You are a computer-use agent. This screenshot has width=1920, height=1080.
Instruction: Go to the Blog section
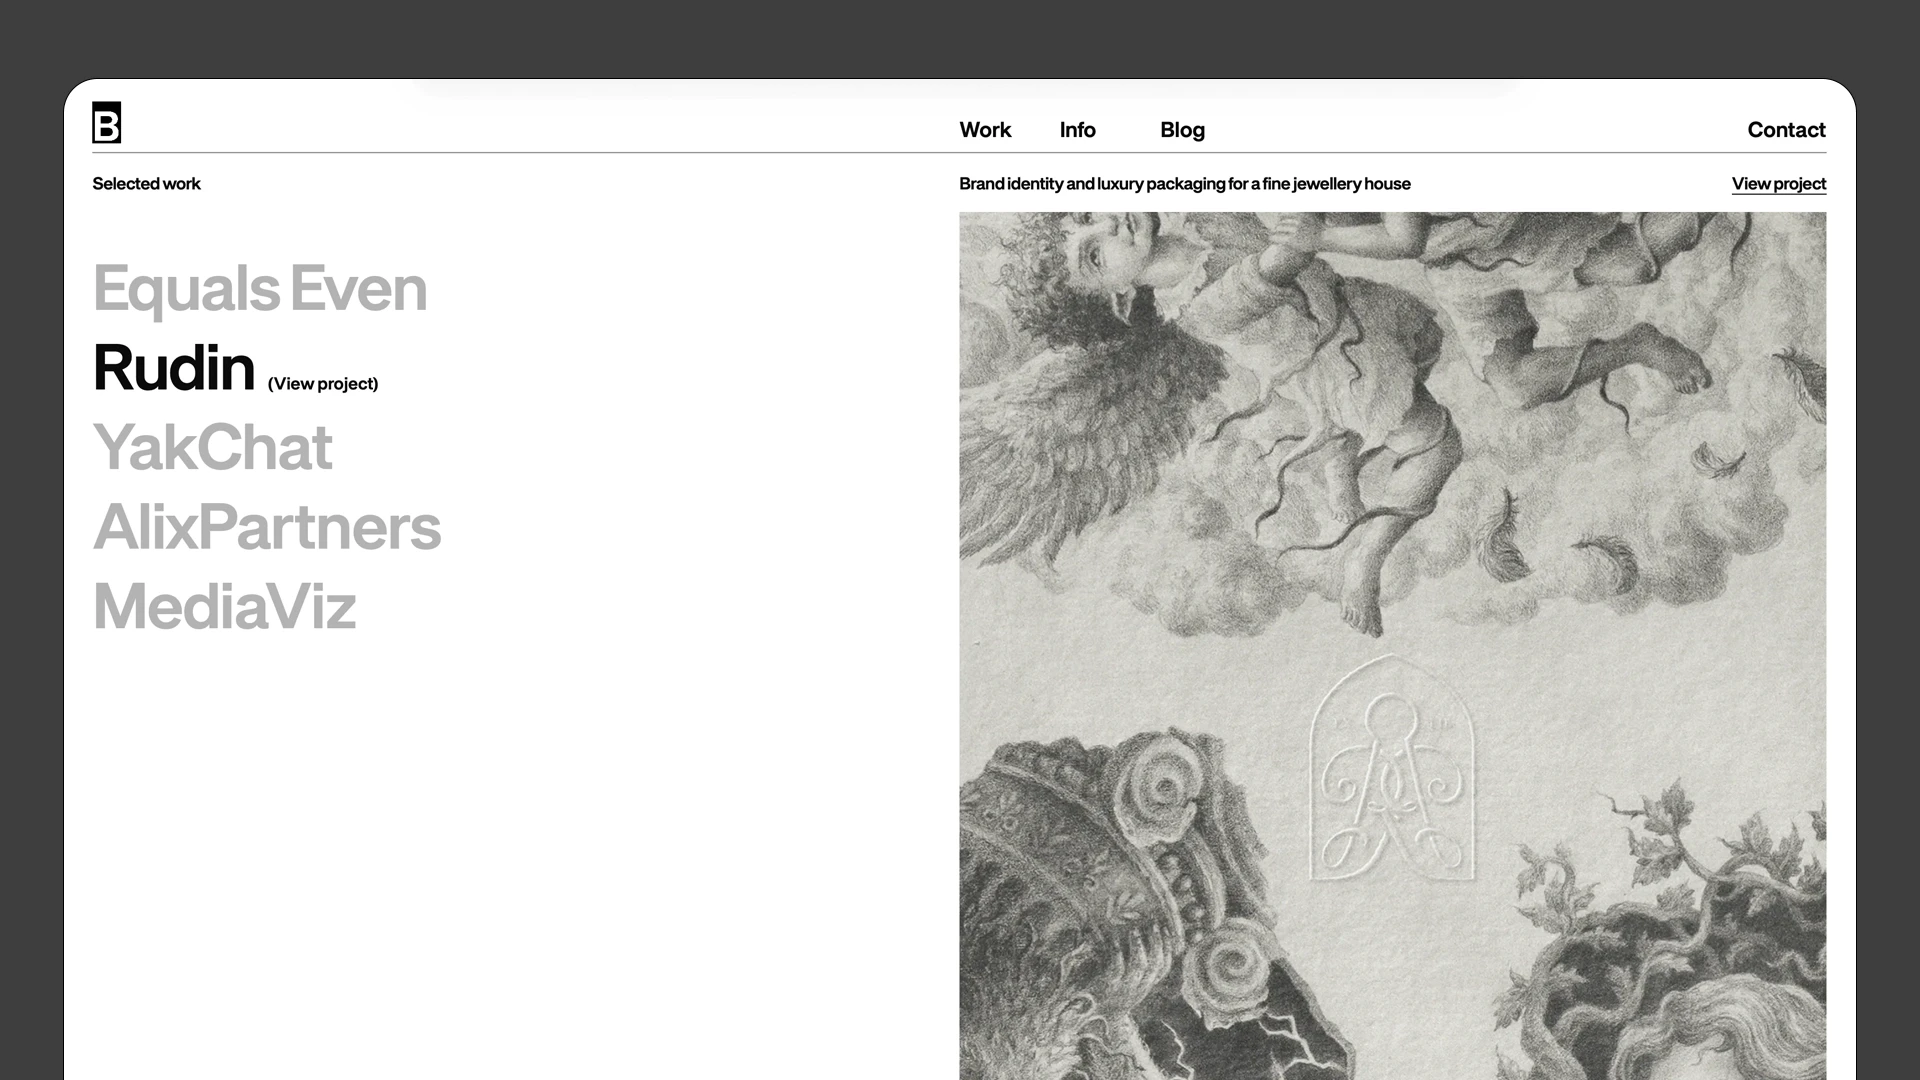pos(1182,130)
